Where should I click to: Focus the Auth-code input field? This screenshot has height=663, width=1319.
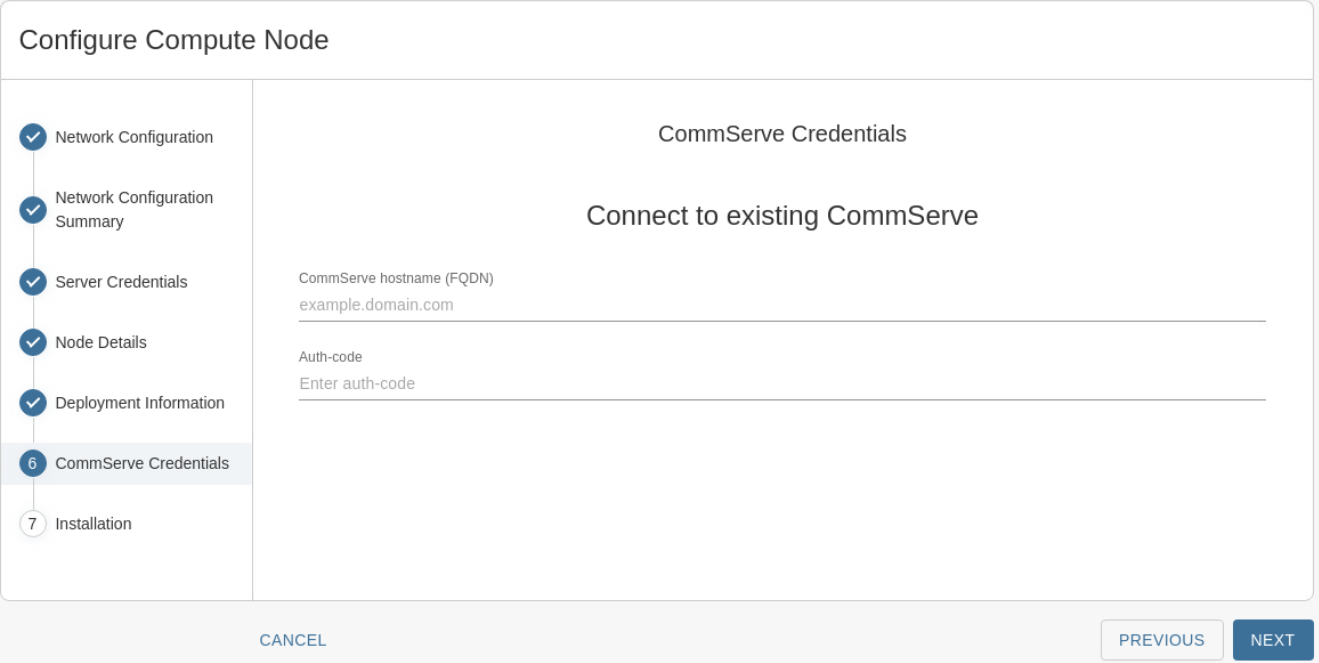pos(782,383)
